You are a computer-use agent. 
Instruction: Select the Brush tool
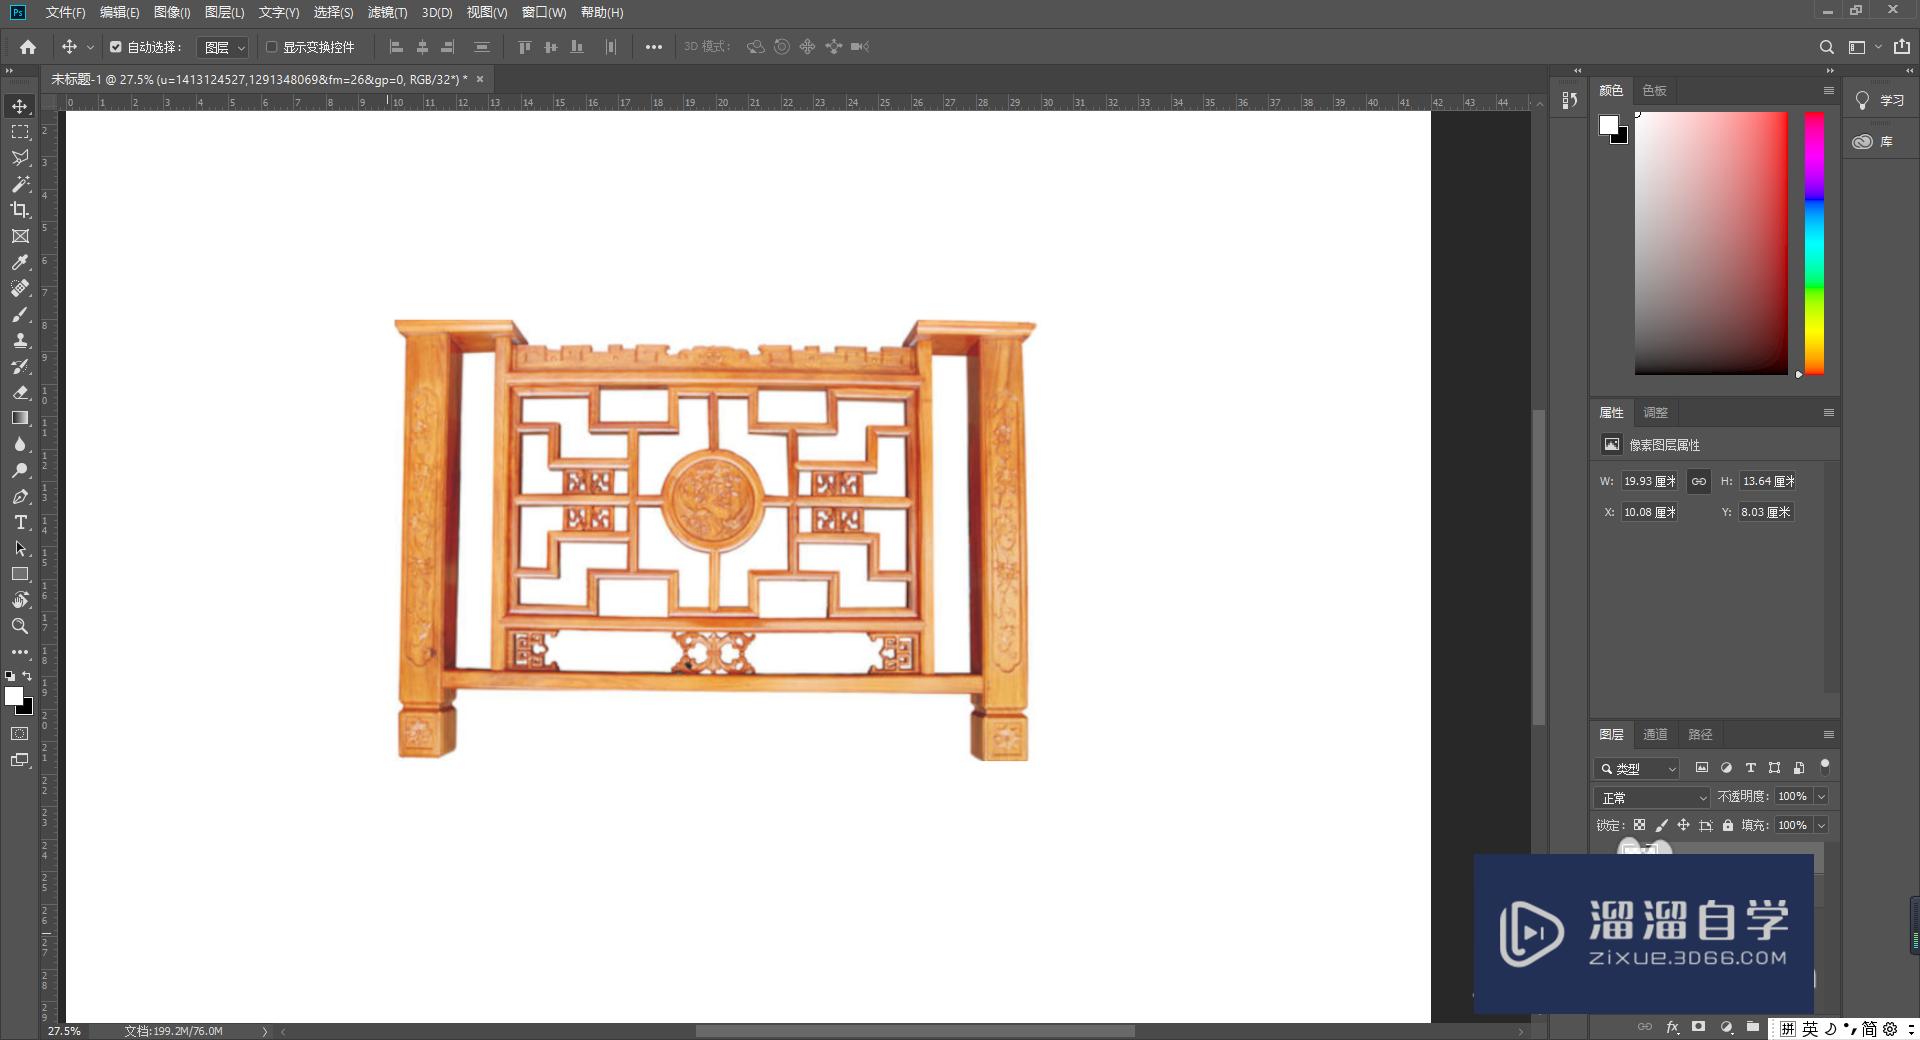point(20,314)
